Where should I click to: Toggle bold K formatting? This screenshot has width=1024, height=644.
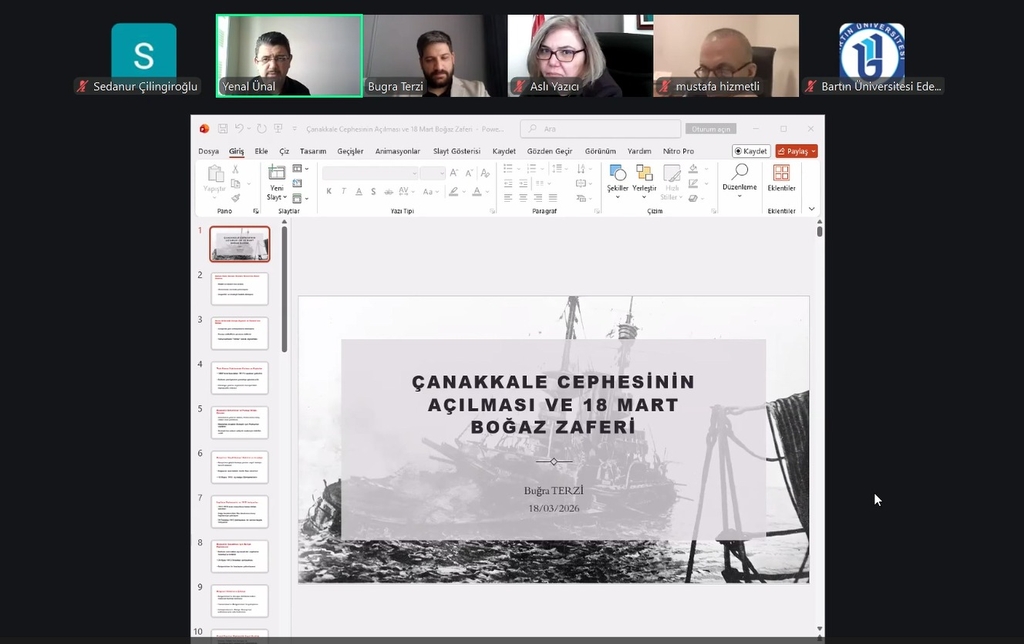click(329, 192)
